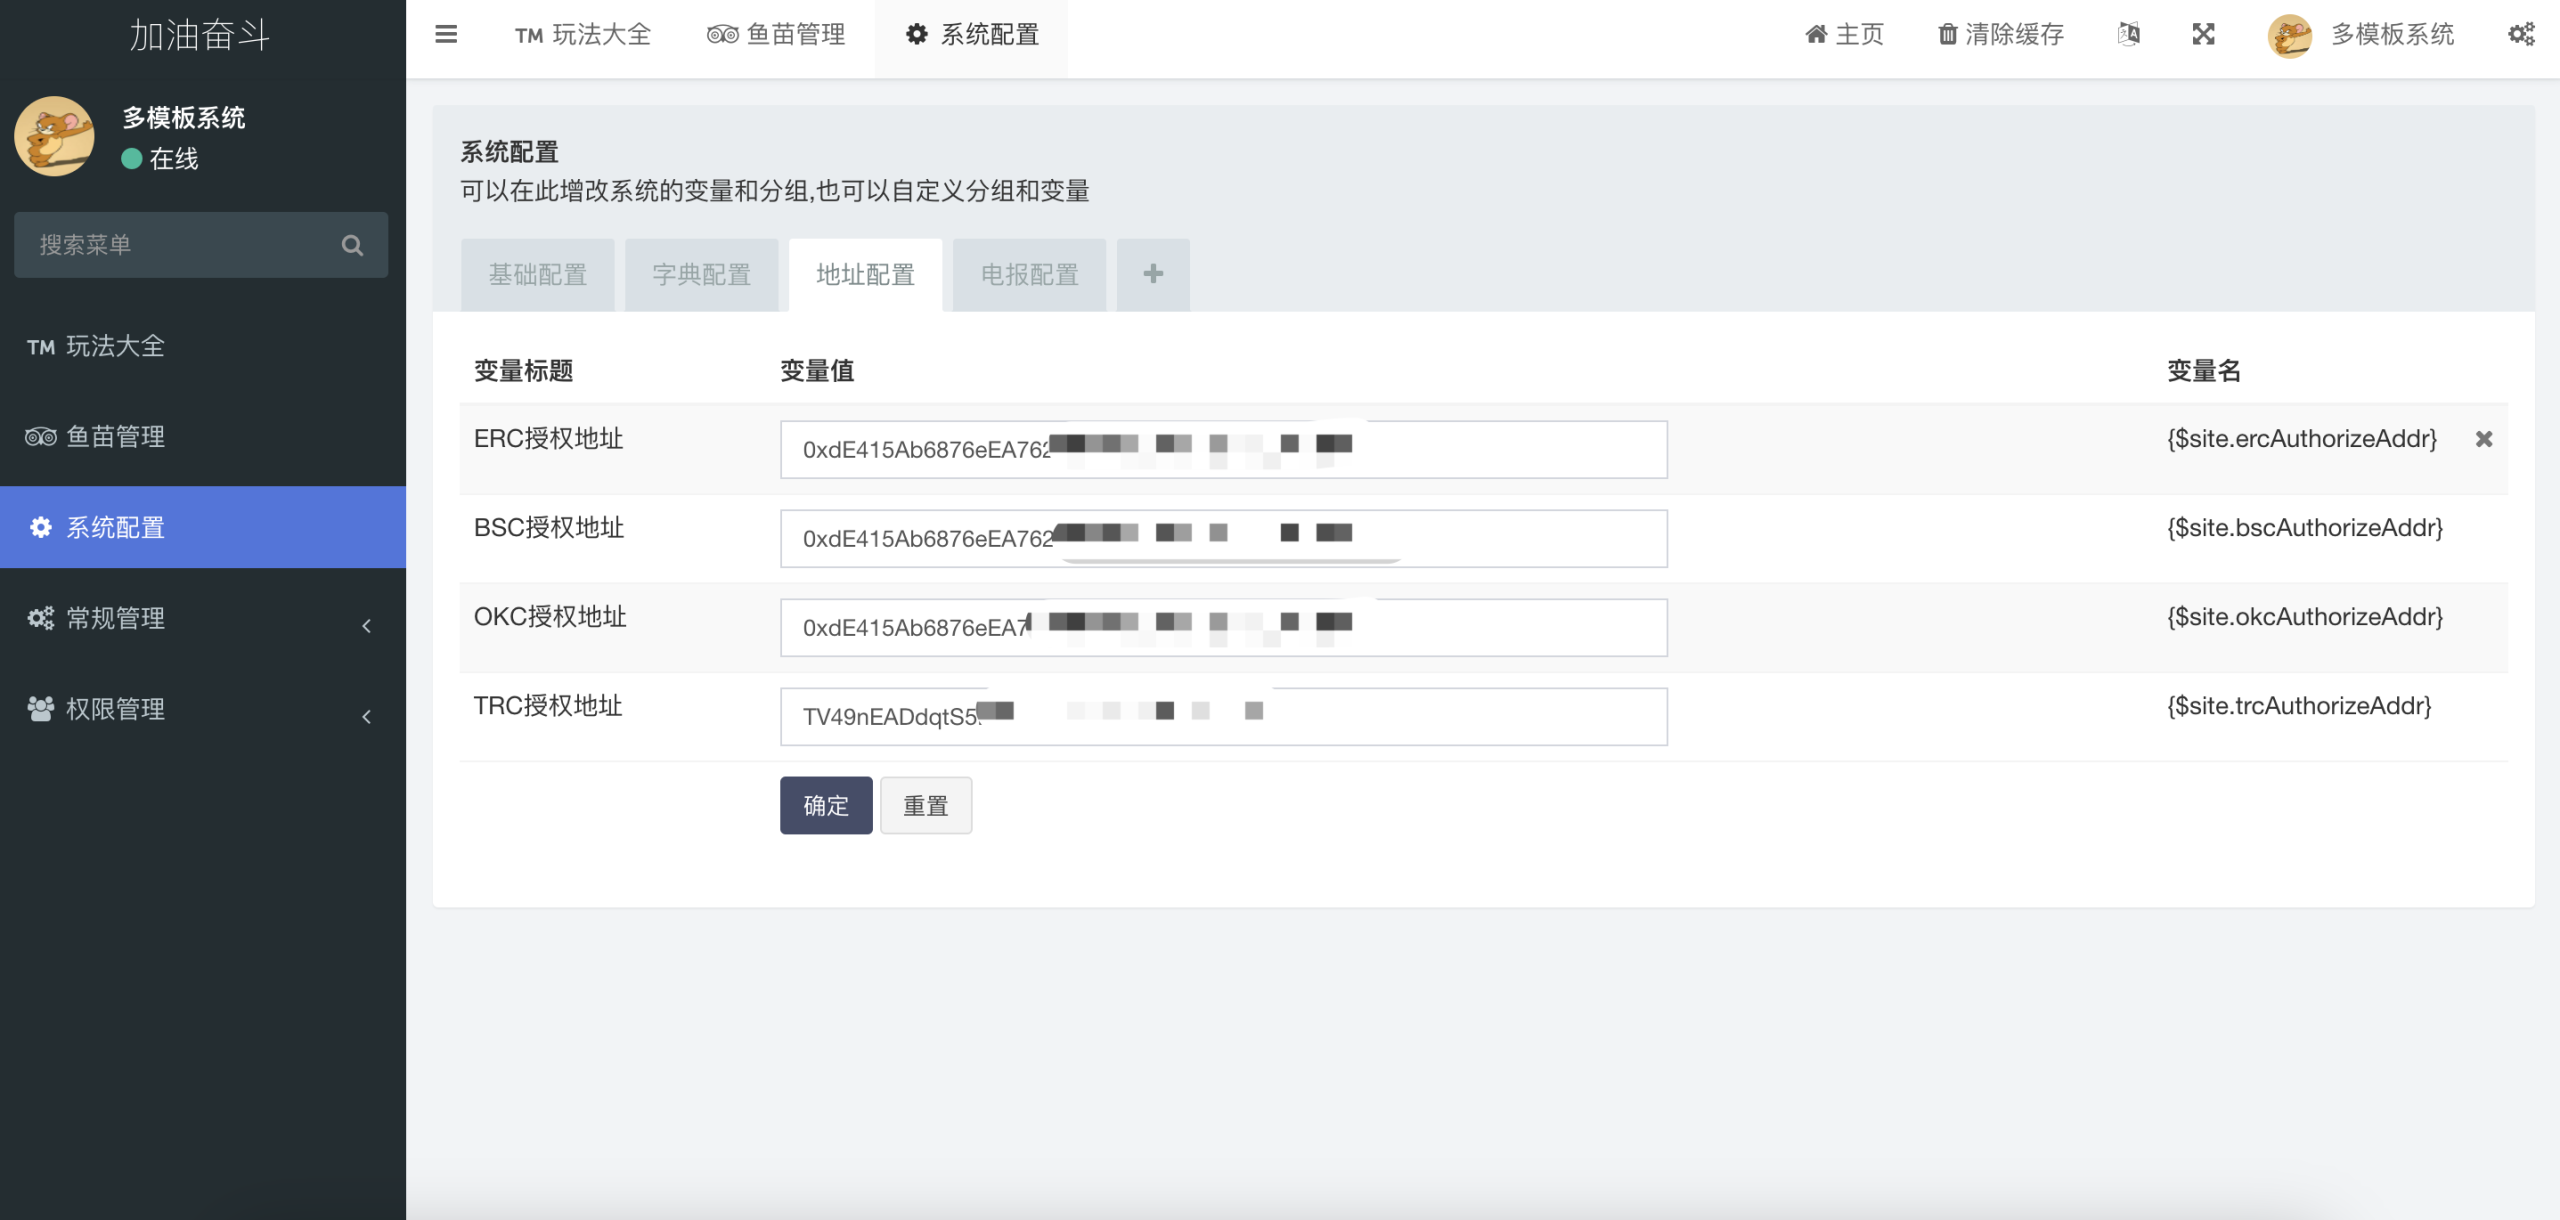The height and width of the screenshot is (1220, 2560).
Task: Open the 电报配置 tab
Action: pyautogui.click(x=1029, y=275)
